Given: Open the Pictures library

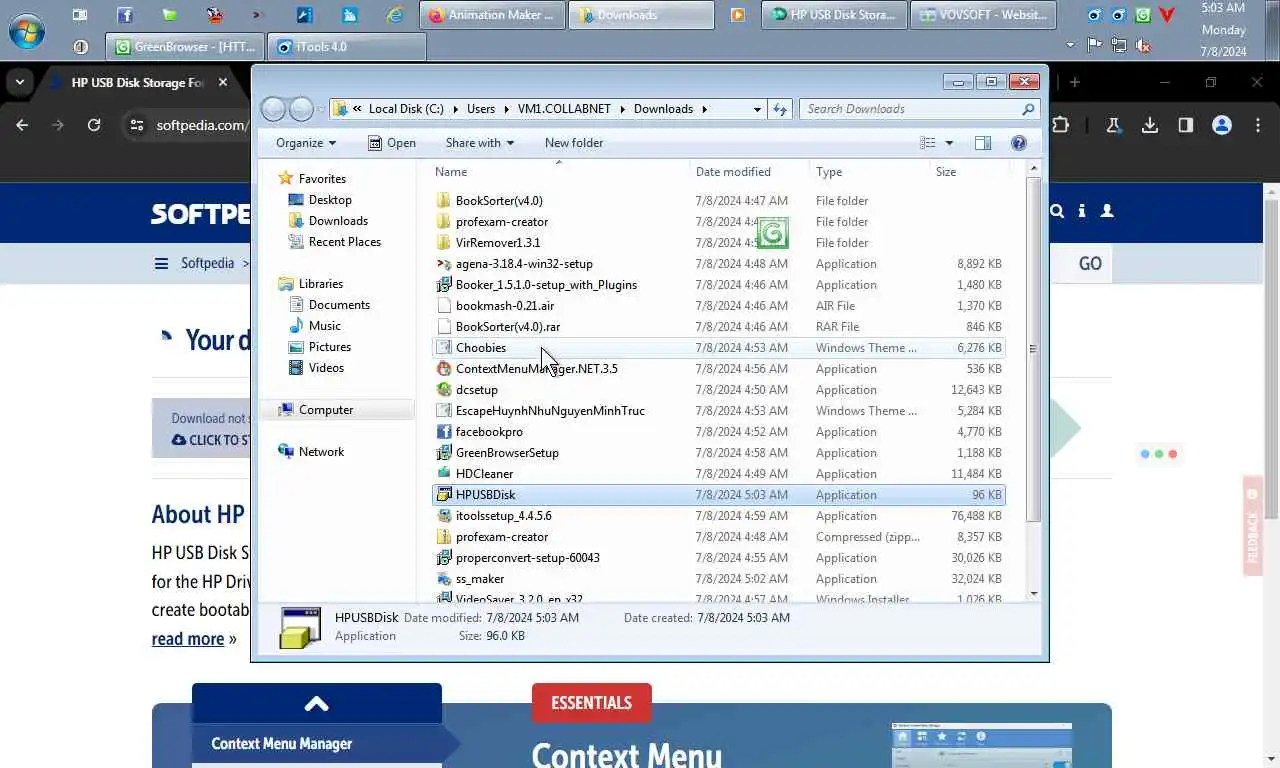Looking at the screenshot, I should point(329,346).
